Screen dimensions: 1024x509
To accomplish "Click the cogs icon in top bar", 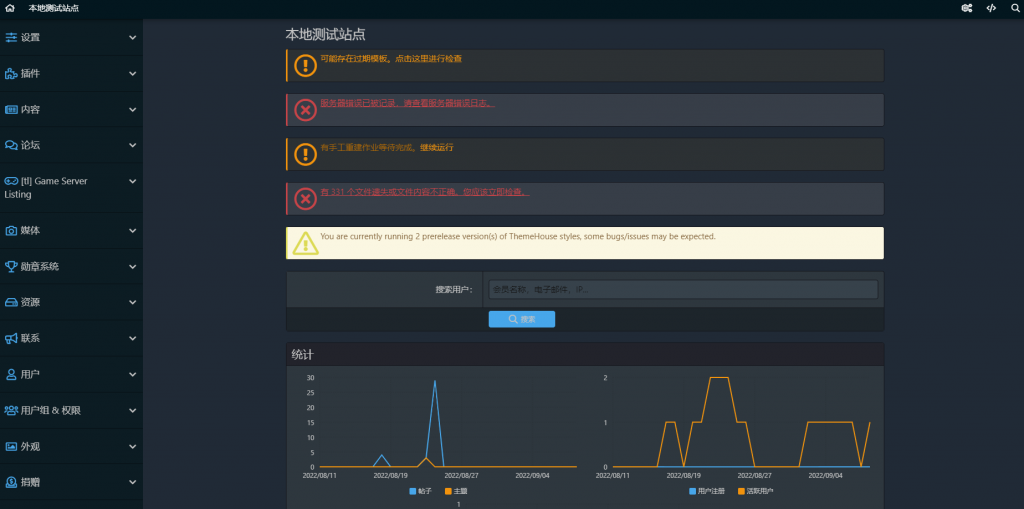I will (967, 8).
